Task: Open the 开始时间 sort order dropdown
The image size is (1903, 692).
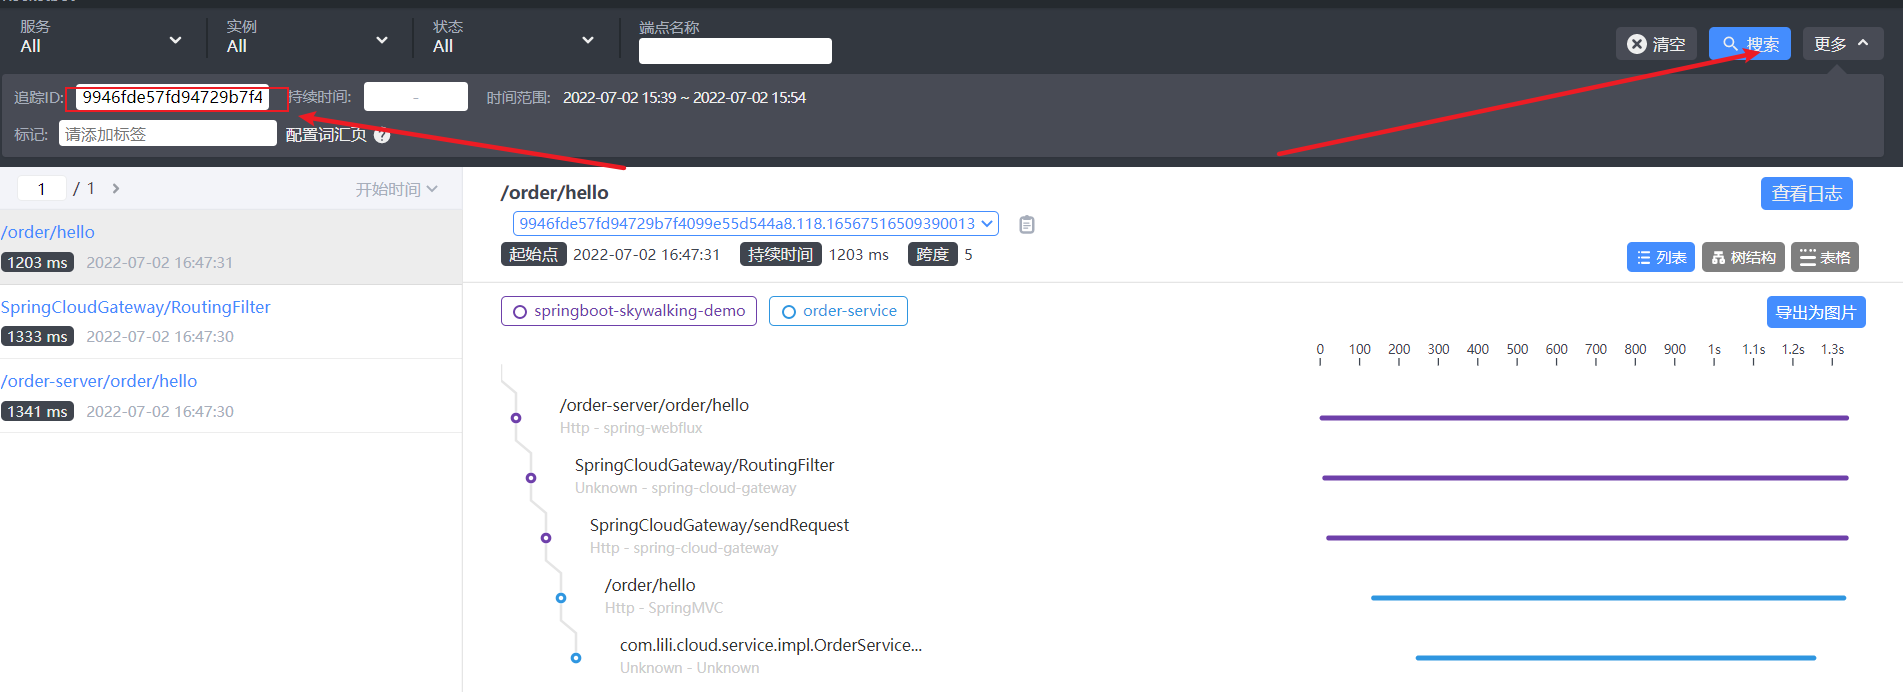Action: pos(397,189)
